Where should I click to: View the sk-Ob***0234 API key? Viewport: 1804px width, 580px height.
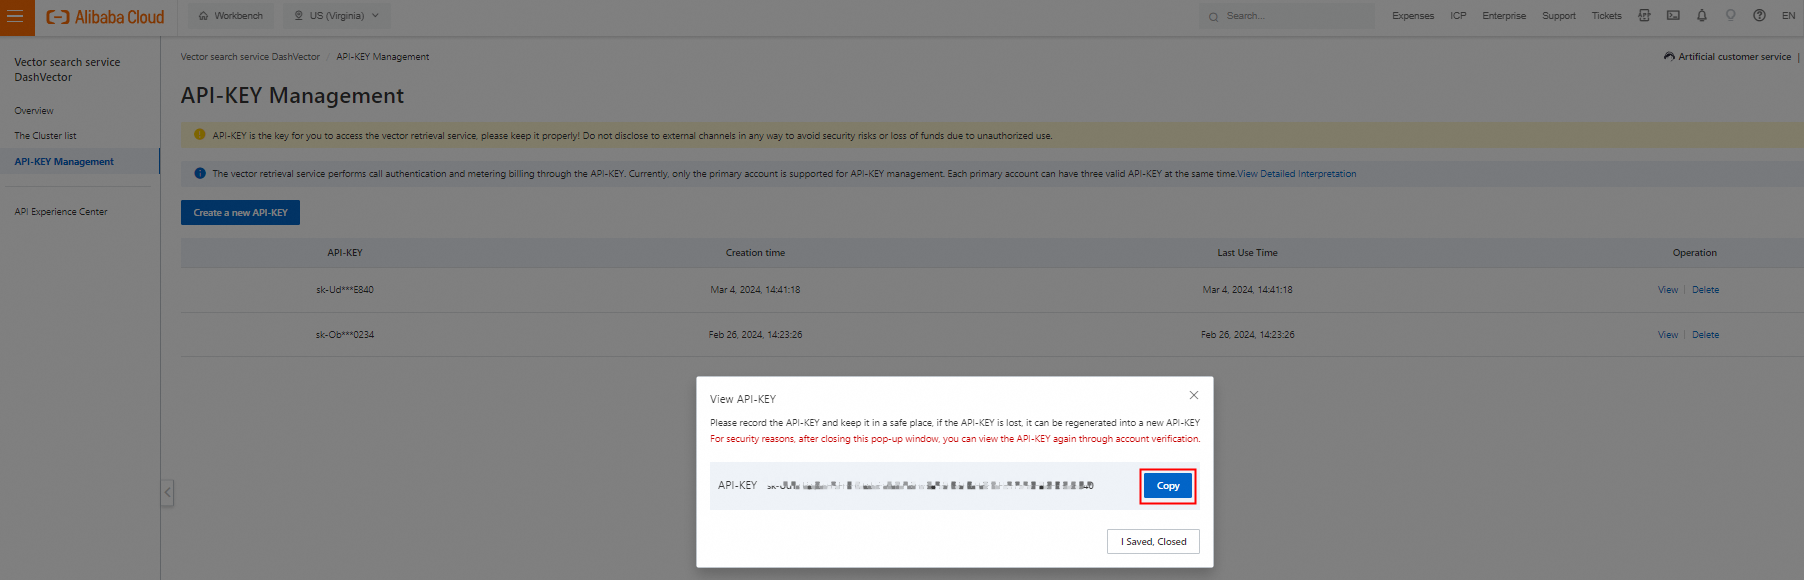[x=1668, y=335]
